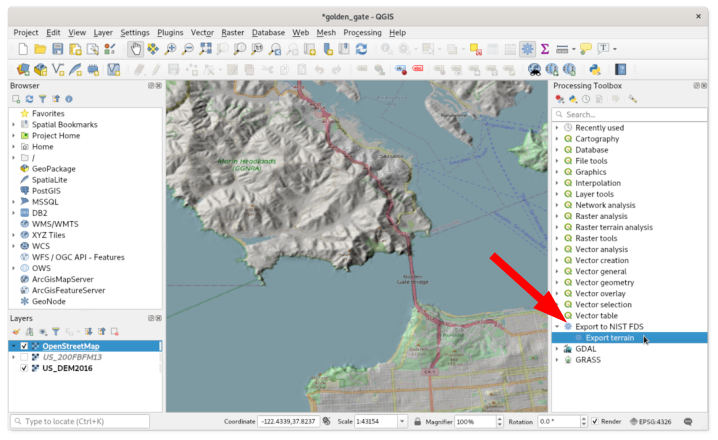The width and height of the screenshot is (718, 440).
Task: Click the Show Map Tips speech-bubble icon
Action: (586, 49)
